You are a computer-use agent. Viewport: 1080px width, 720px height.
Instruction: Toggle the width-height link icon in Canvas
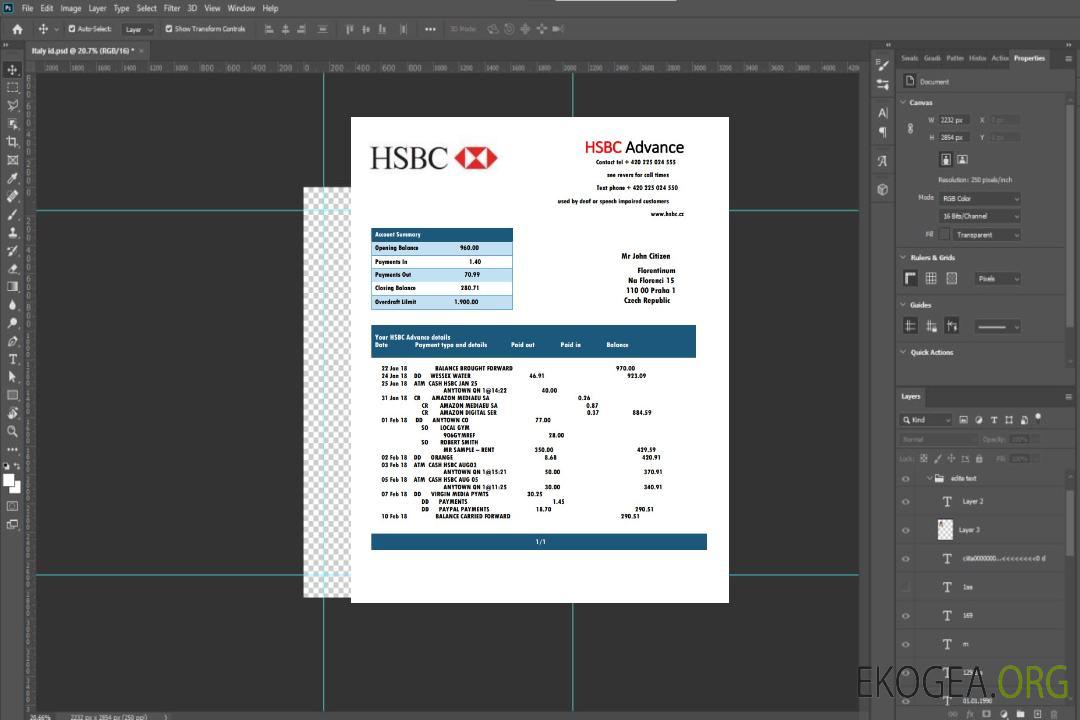tap(911, 129)
